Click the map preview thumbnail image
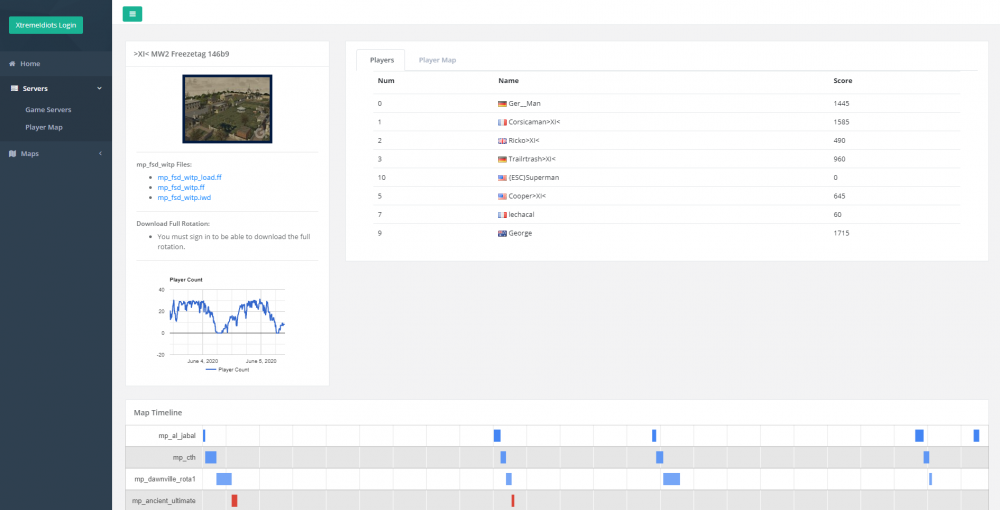Viewport: 1000px width, 510px height. [226, 108]
